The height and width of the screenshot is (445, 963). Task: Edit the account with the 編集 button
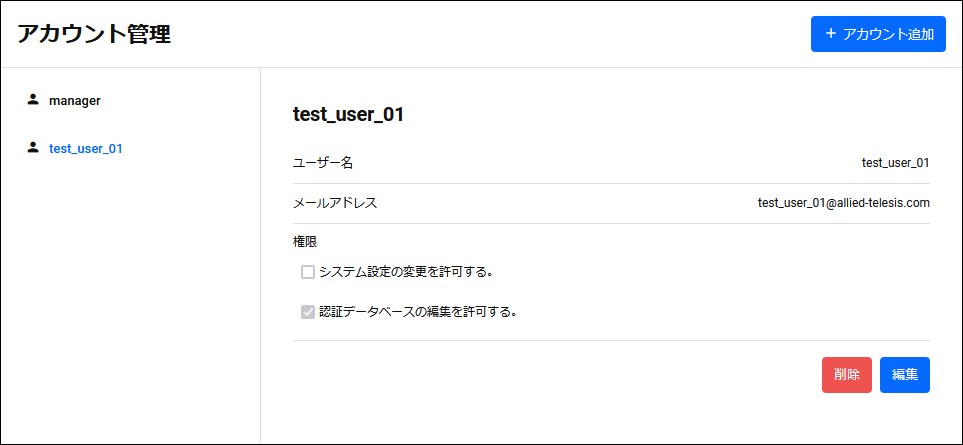(905, 374)
